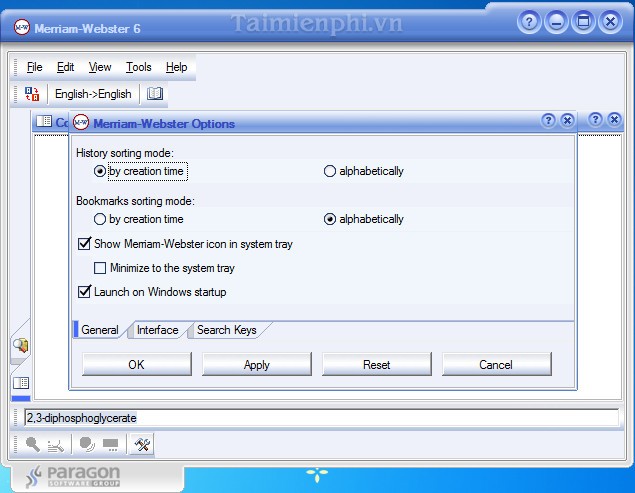Screen dimensions: 635x493
Task: Click the help button in main title bar
Action: 529,21
